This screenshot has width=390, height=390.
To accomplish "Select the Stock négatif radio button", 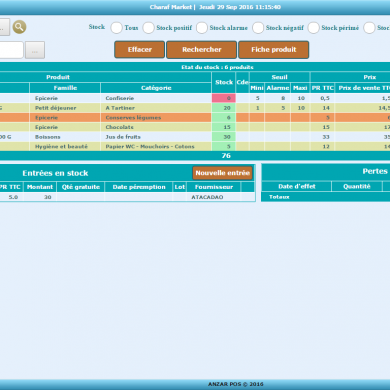I will pos(258,28).
